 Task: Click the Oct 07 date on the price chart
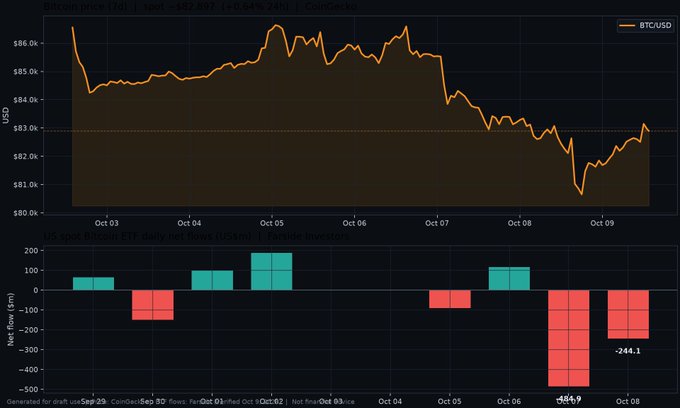click(437, 223)
